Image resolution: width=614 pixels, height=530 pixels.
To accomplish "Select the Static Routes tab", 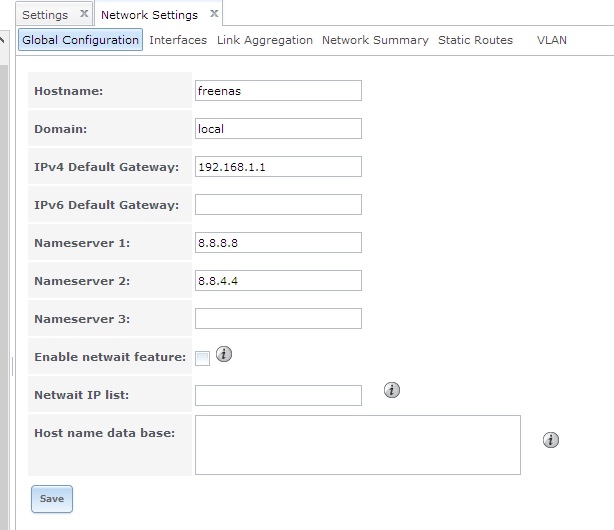I will coord(475,40).
